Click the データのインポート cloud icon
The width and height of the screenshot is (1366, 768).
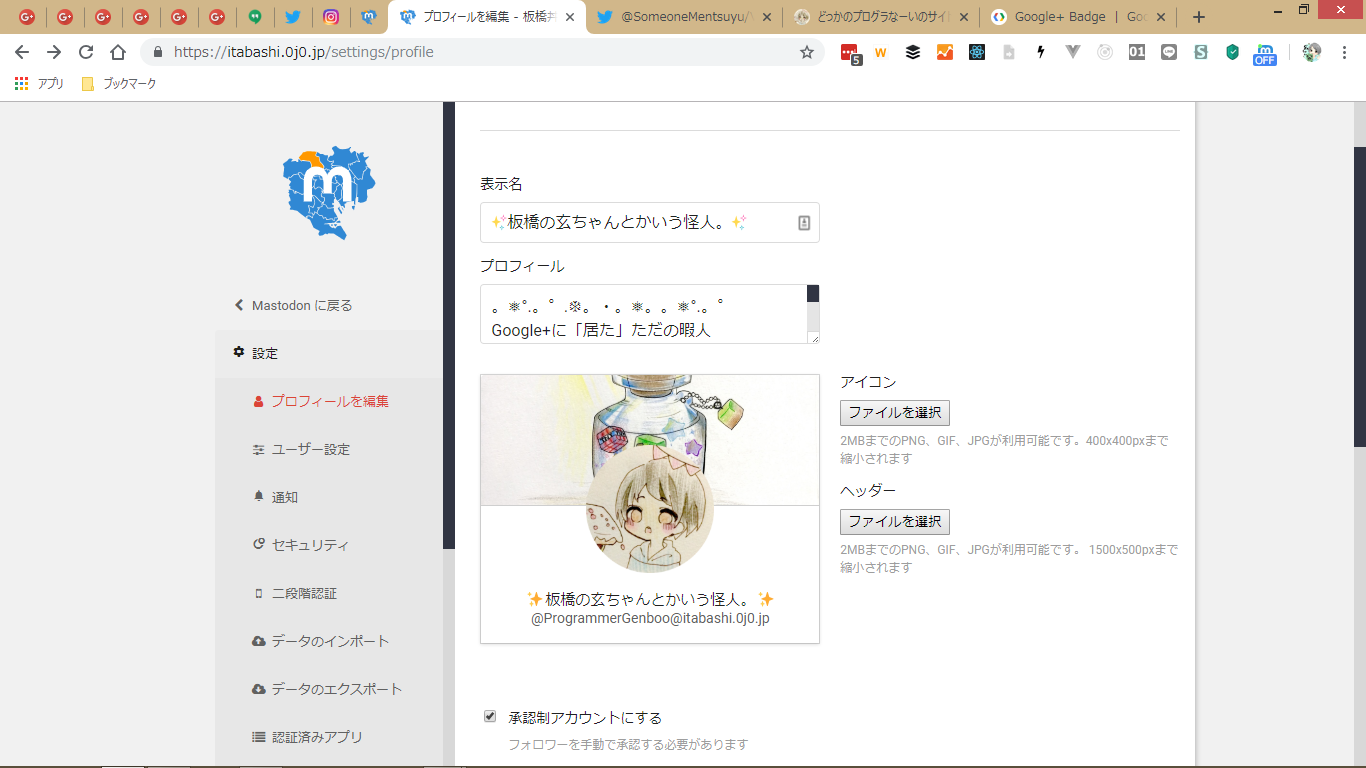tap(258, 641)
